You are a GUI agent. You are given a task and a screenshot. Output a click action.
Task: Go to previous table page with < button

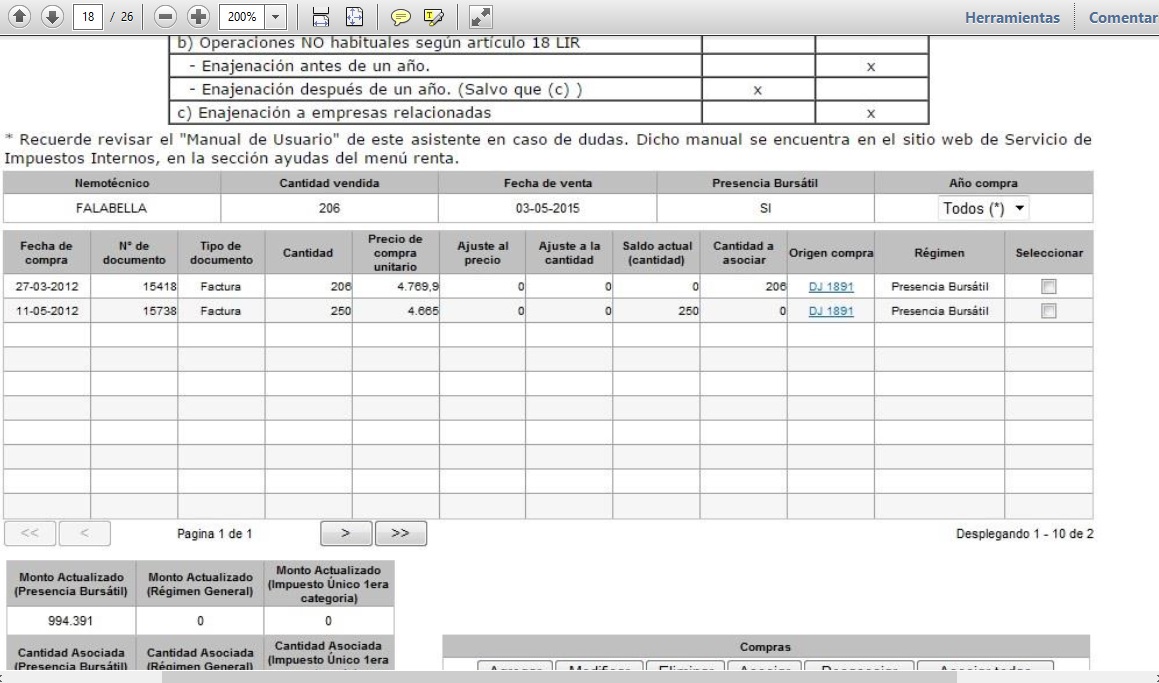point(84,533)
